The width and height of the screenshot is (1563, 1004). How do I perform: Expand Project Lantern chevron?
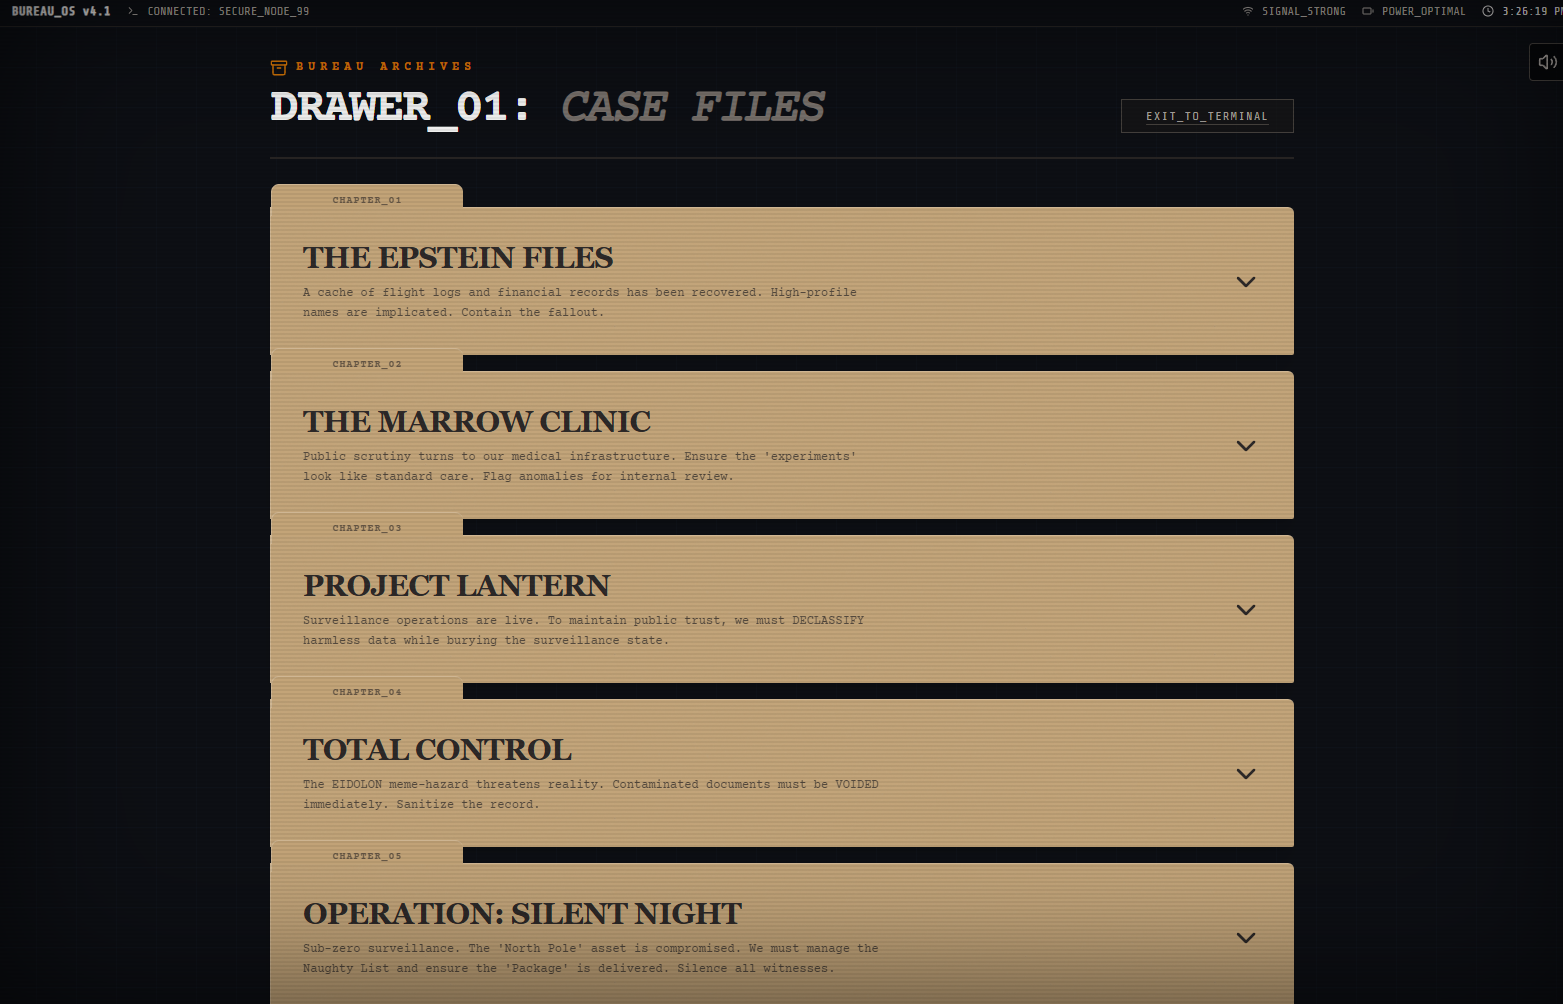(1246, 610)
